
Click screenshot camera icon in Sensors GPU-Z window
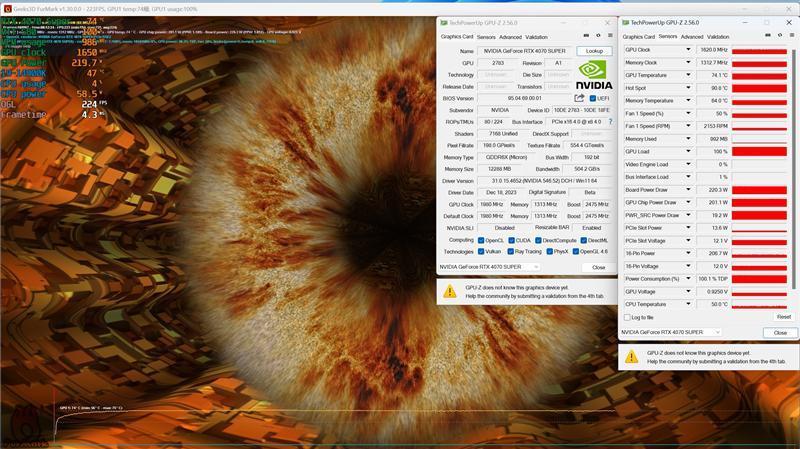point(768,36)
